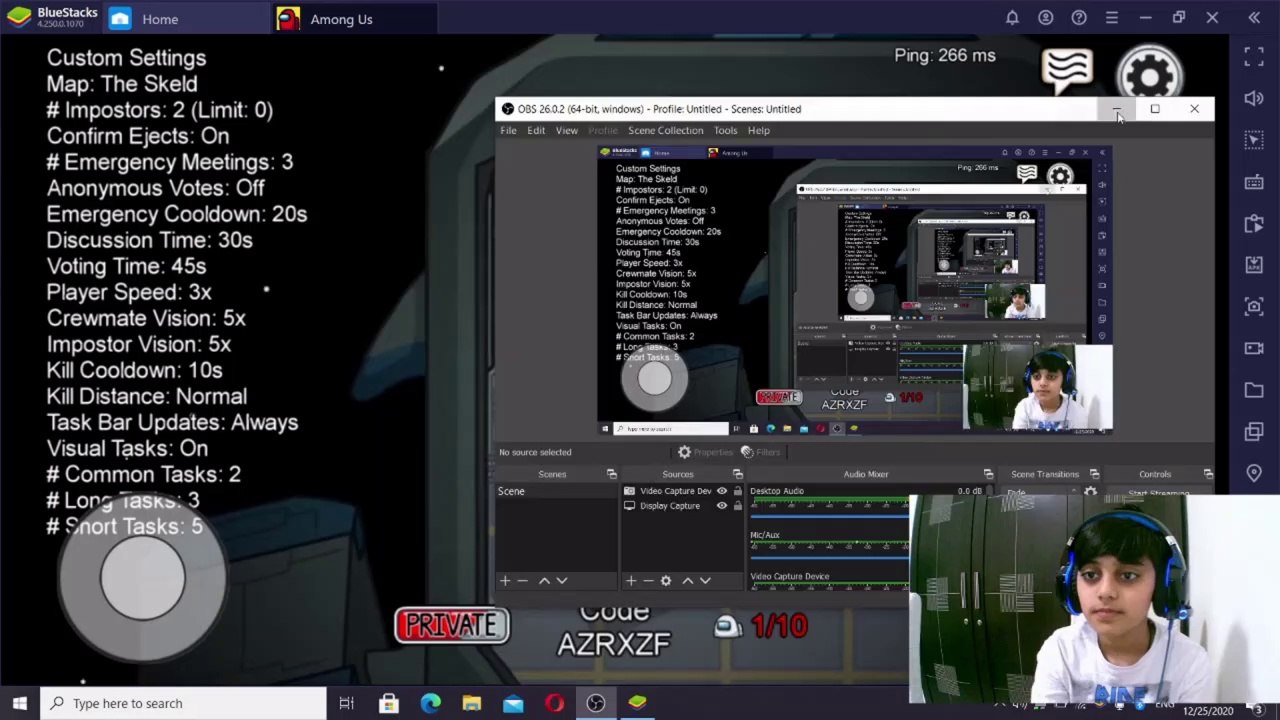
Task: Open the OBS Tools menu
Action: pos(725,130)
